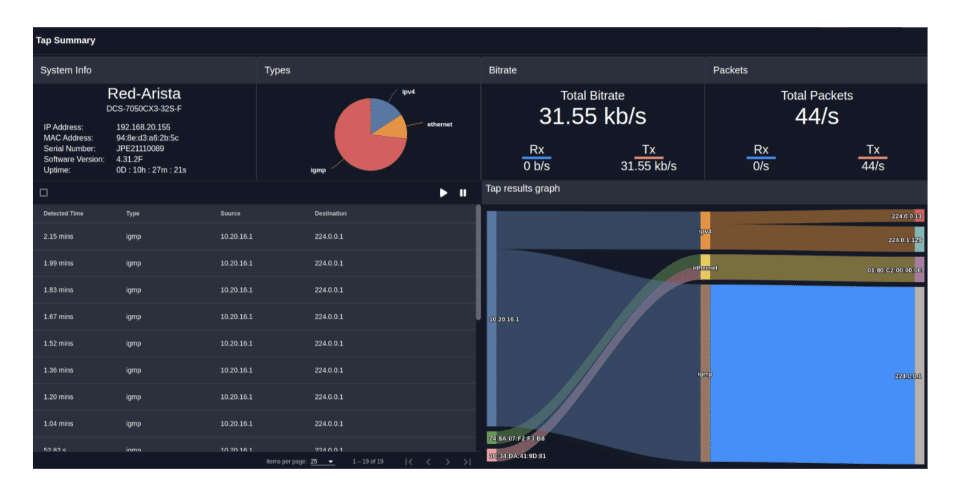Click the igmp node in Sankey graph
Viewport: 960px width, 496px height.
click(705, 374)
